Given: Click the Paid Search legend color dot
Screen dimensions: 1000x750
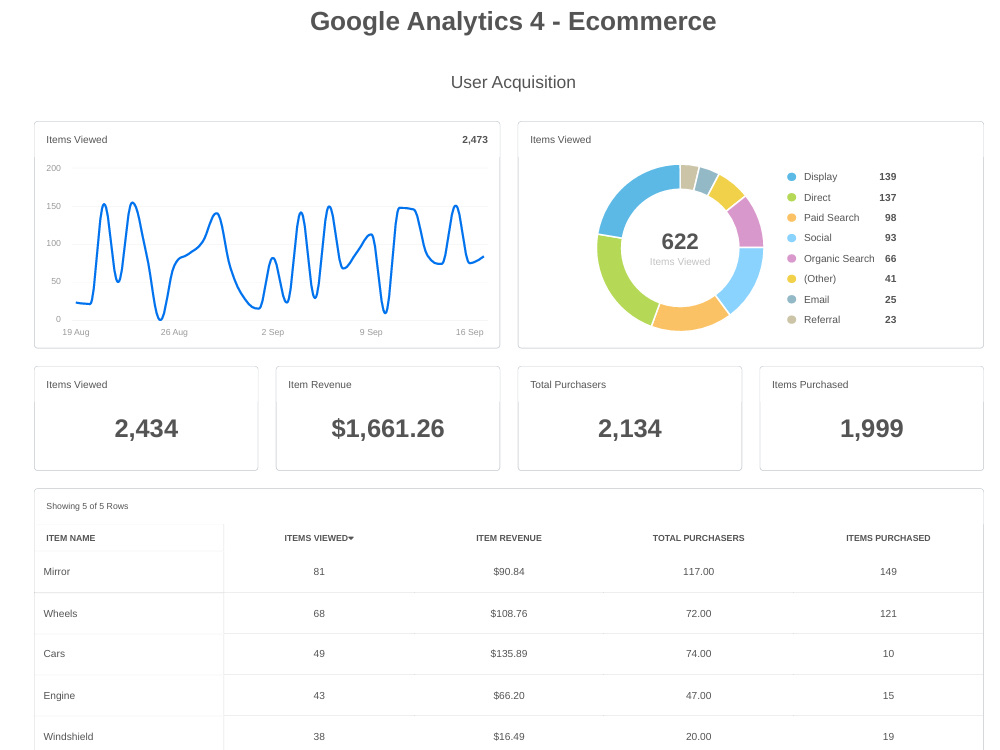Looking at the screenshot, I should point(791,217).
